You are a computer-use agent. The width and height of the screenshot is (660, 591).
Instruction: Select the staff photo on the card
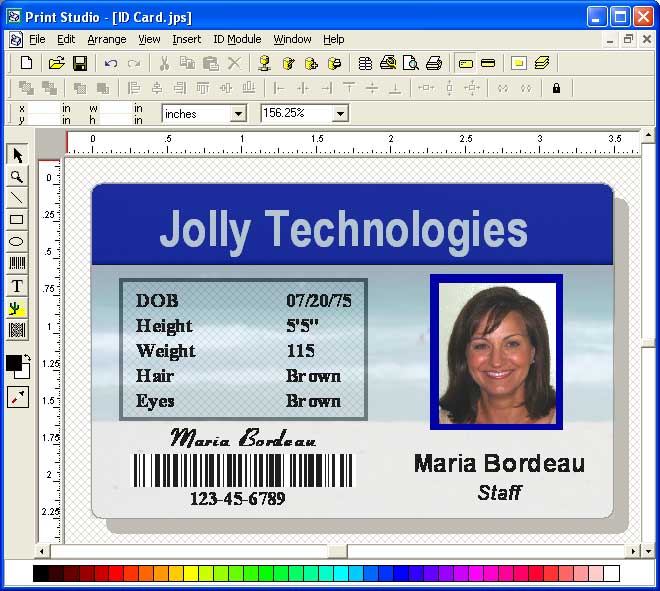coord(497,352)
